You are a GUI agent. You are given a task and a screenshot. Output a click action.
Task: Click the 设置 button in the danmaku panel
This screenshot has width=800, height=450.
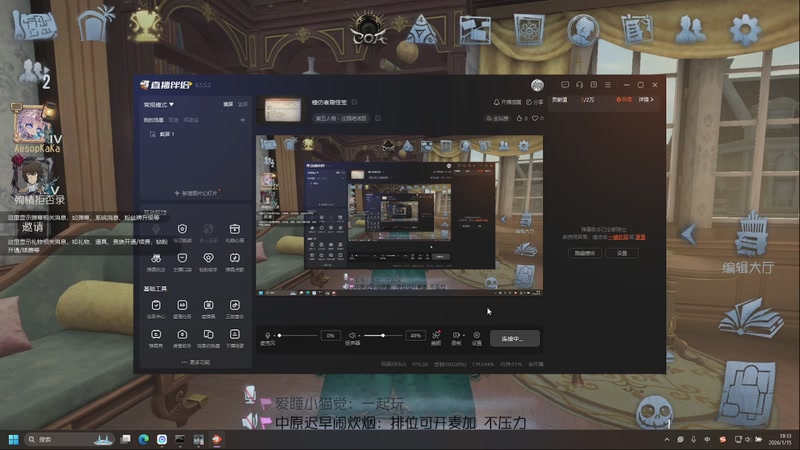[621, 253]
